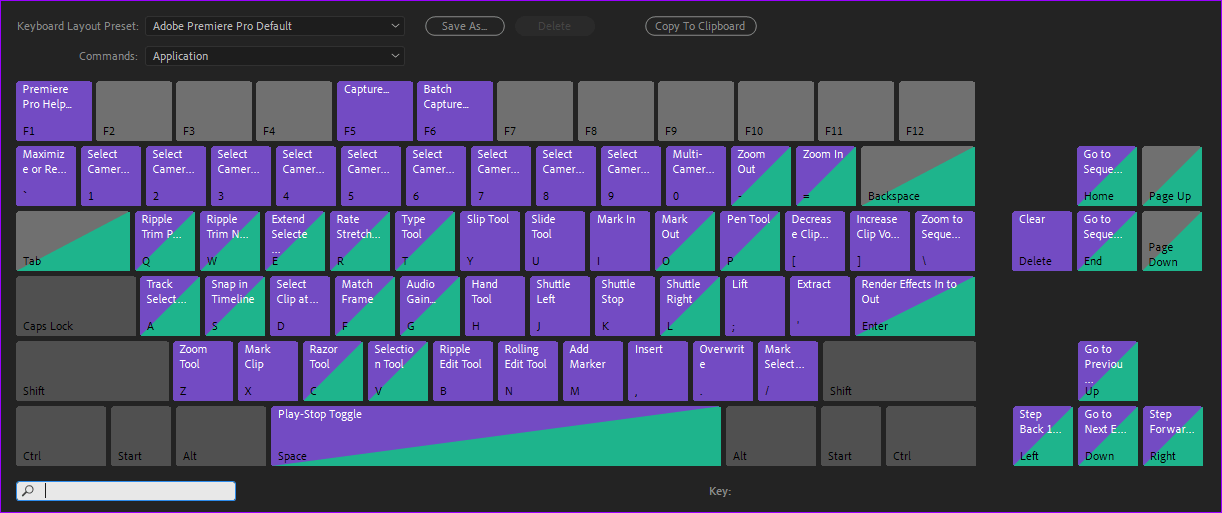The width and height of the screenshot is (1222, 513).
Task: Select the comma Insert key
Action: (658, 371)
